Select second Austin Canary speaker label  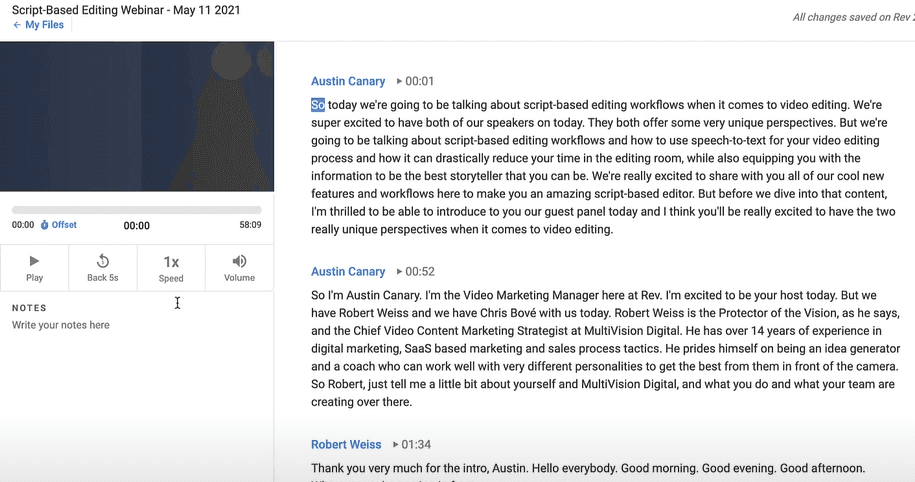pyautogui.click(x=348, y=271)
